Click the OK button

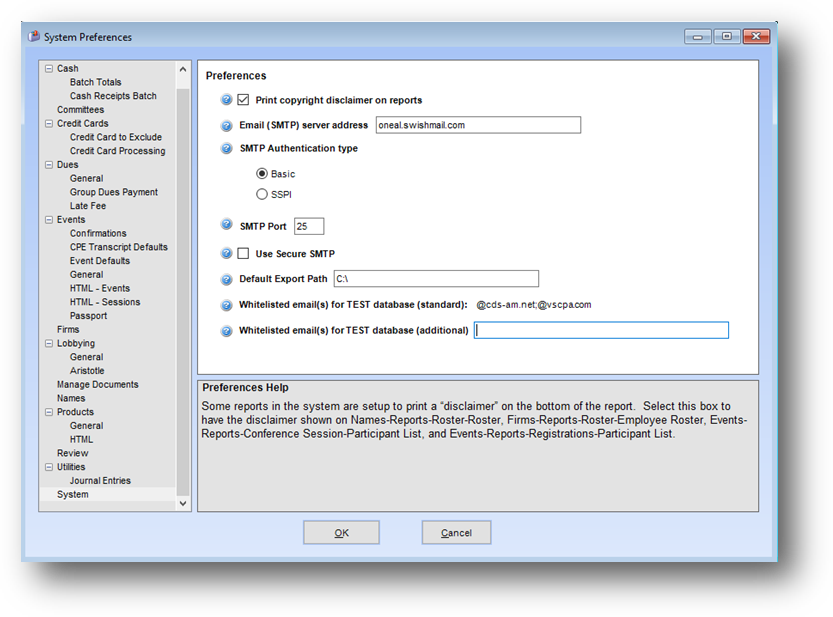342,533
